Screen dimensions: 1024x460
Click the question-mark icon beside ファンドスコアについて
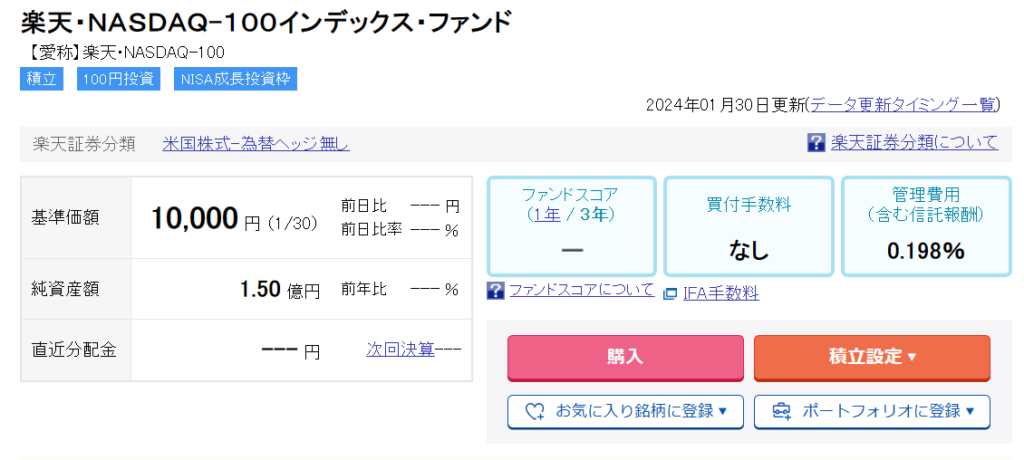pos(495,291)
